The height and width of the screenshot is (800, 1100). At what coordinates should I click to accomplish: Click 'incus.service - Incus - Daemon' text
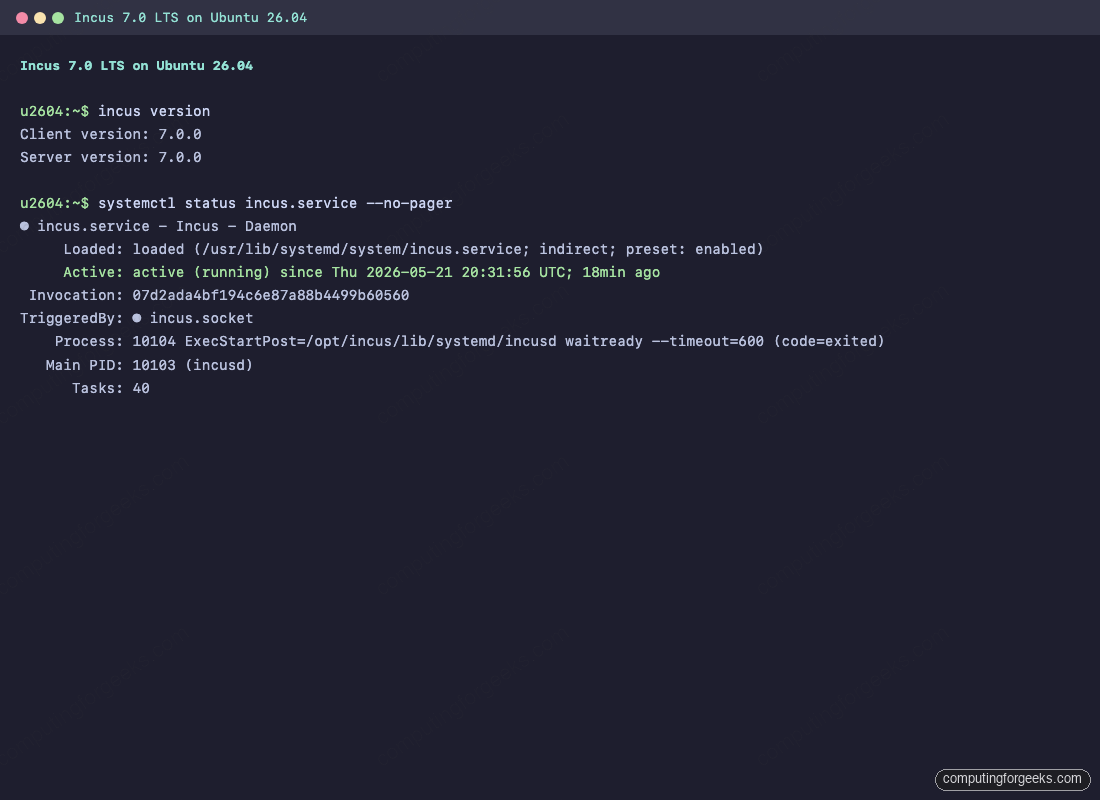(x=167, y=226)
